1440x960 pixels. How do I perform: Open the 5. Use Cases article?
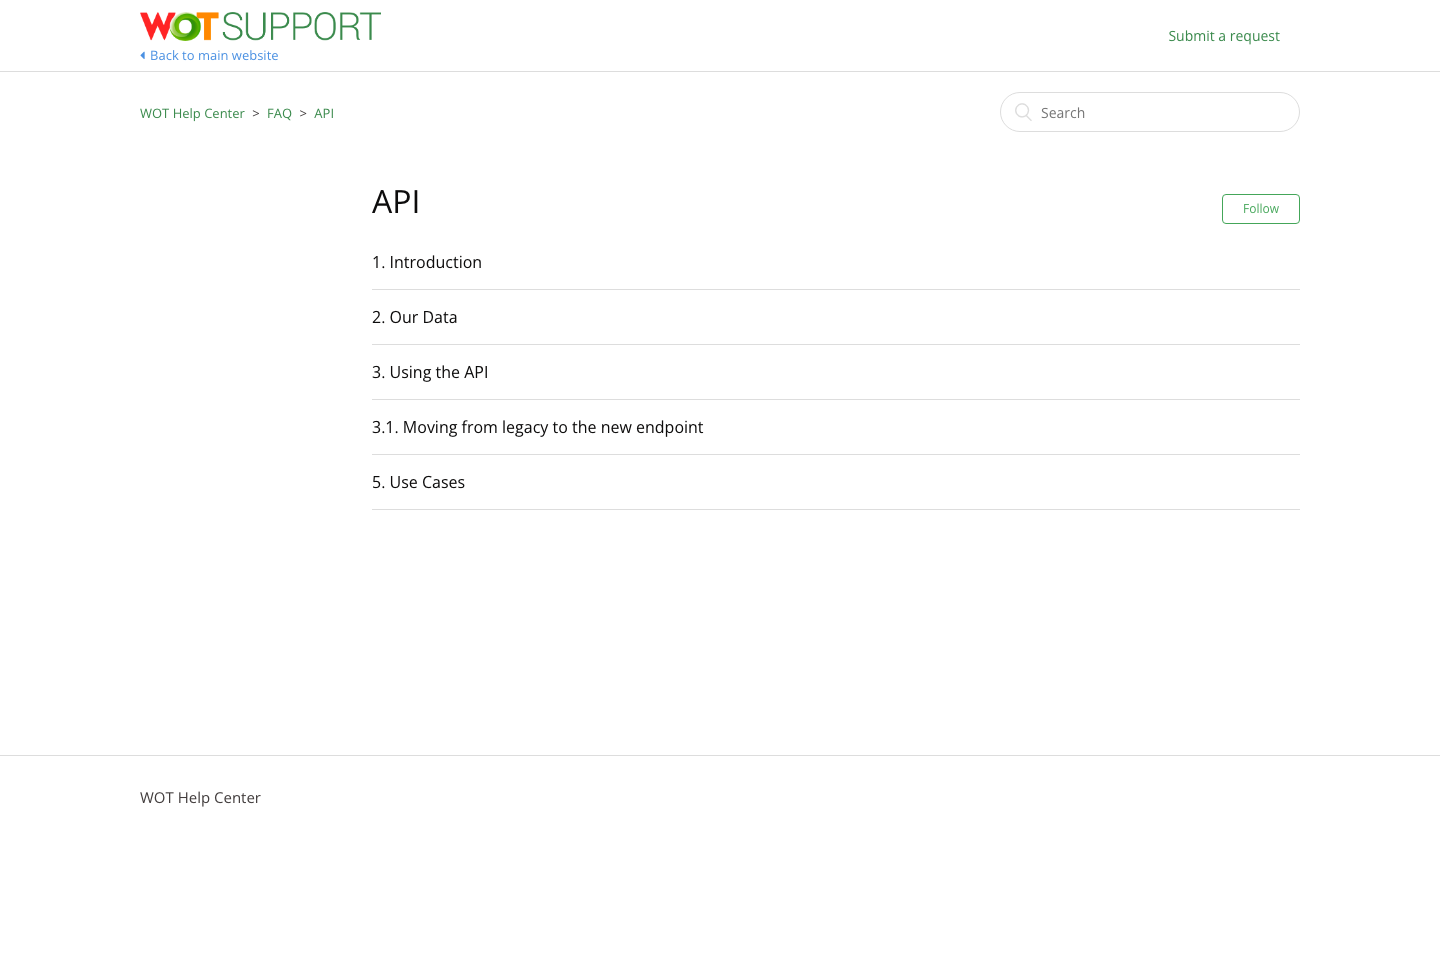[418, 482]
